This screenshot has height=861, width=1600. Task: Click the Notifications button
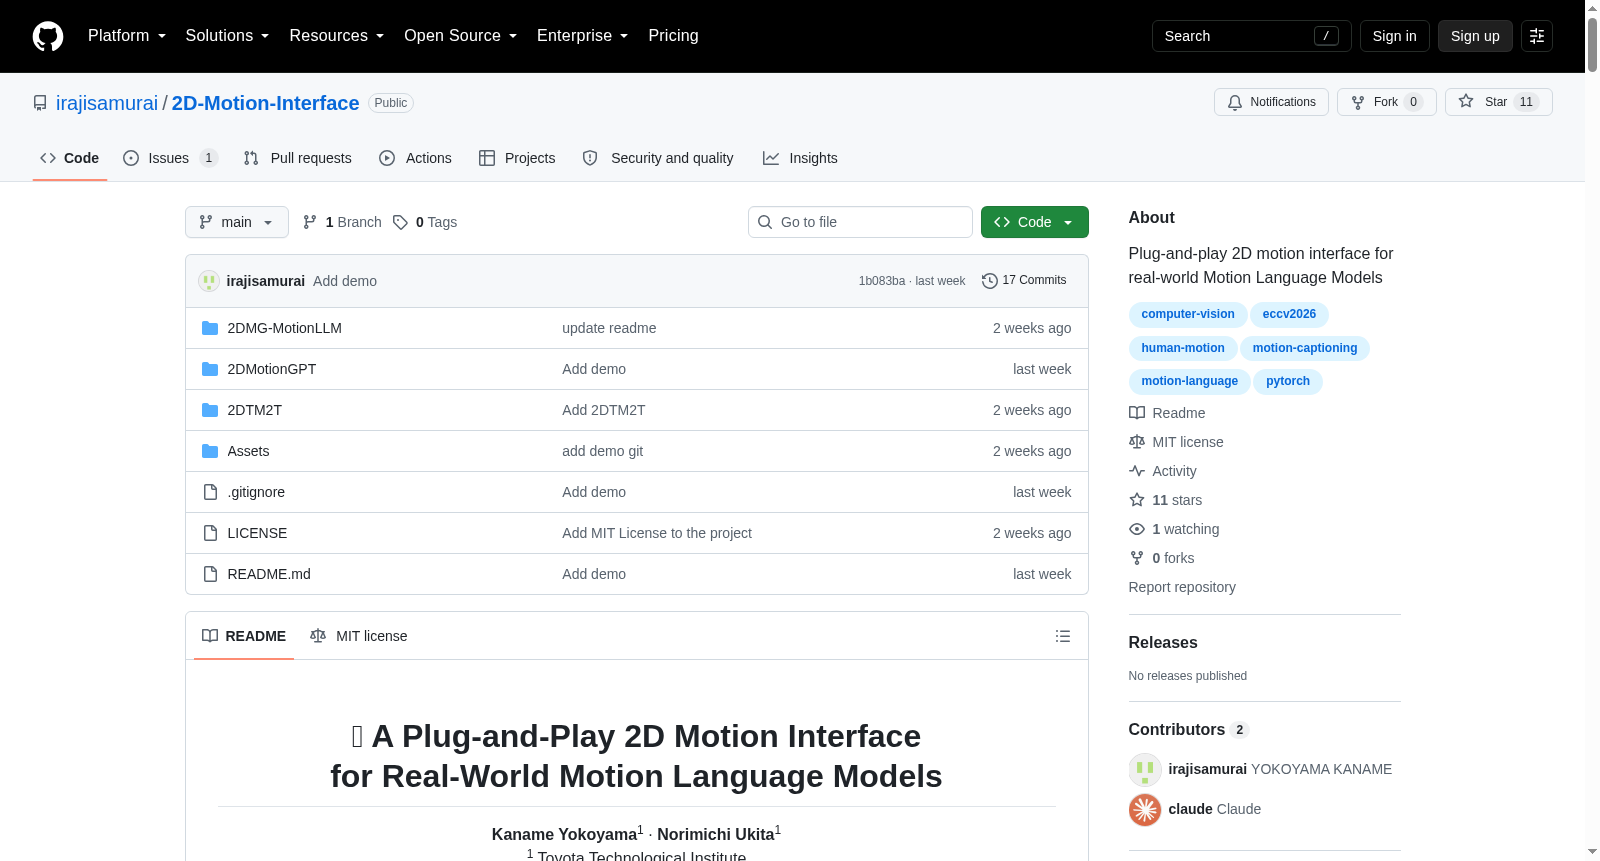point(1272,102)
